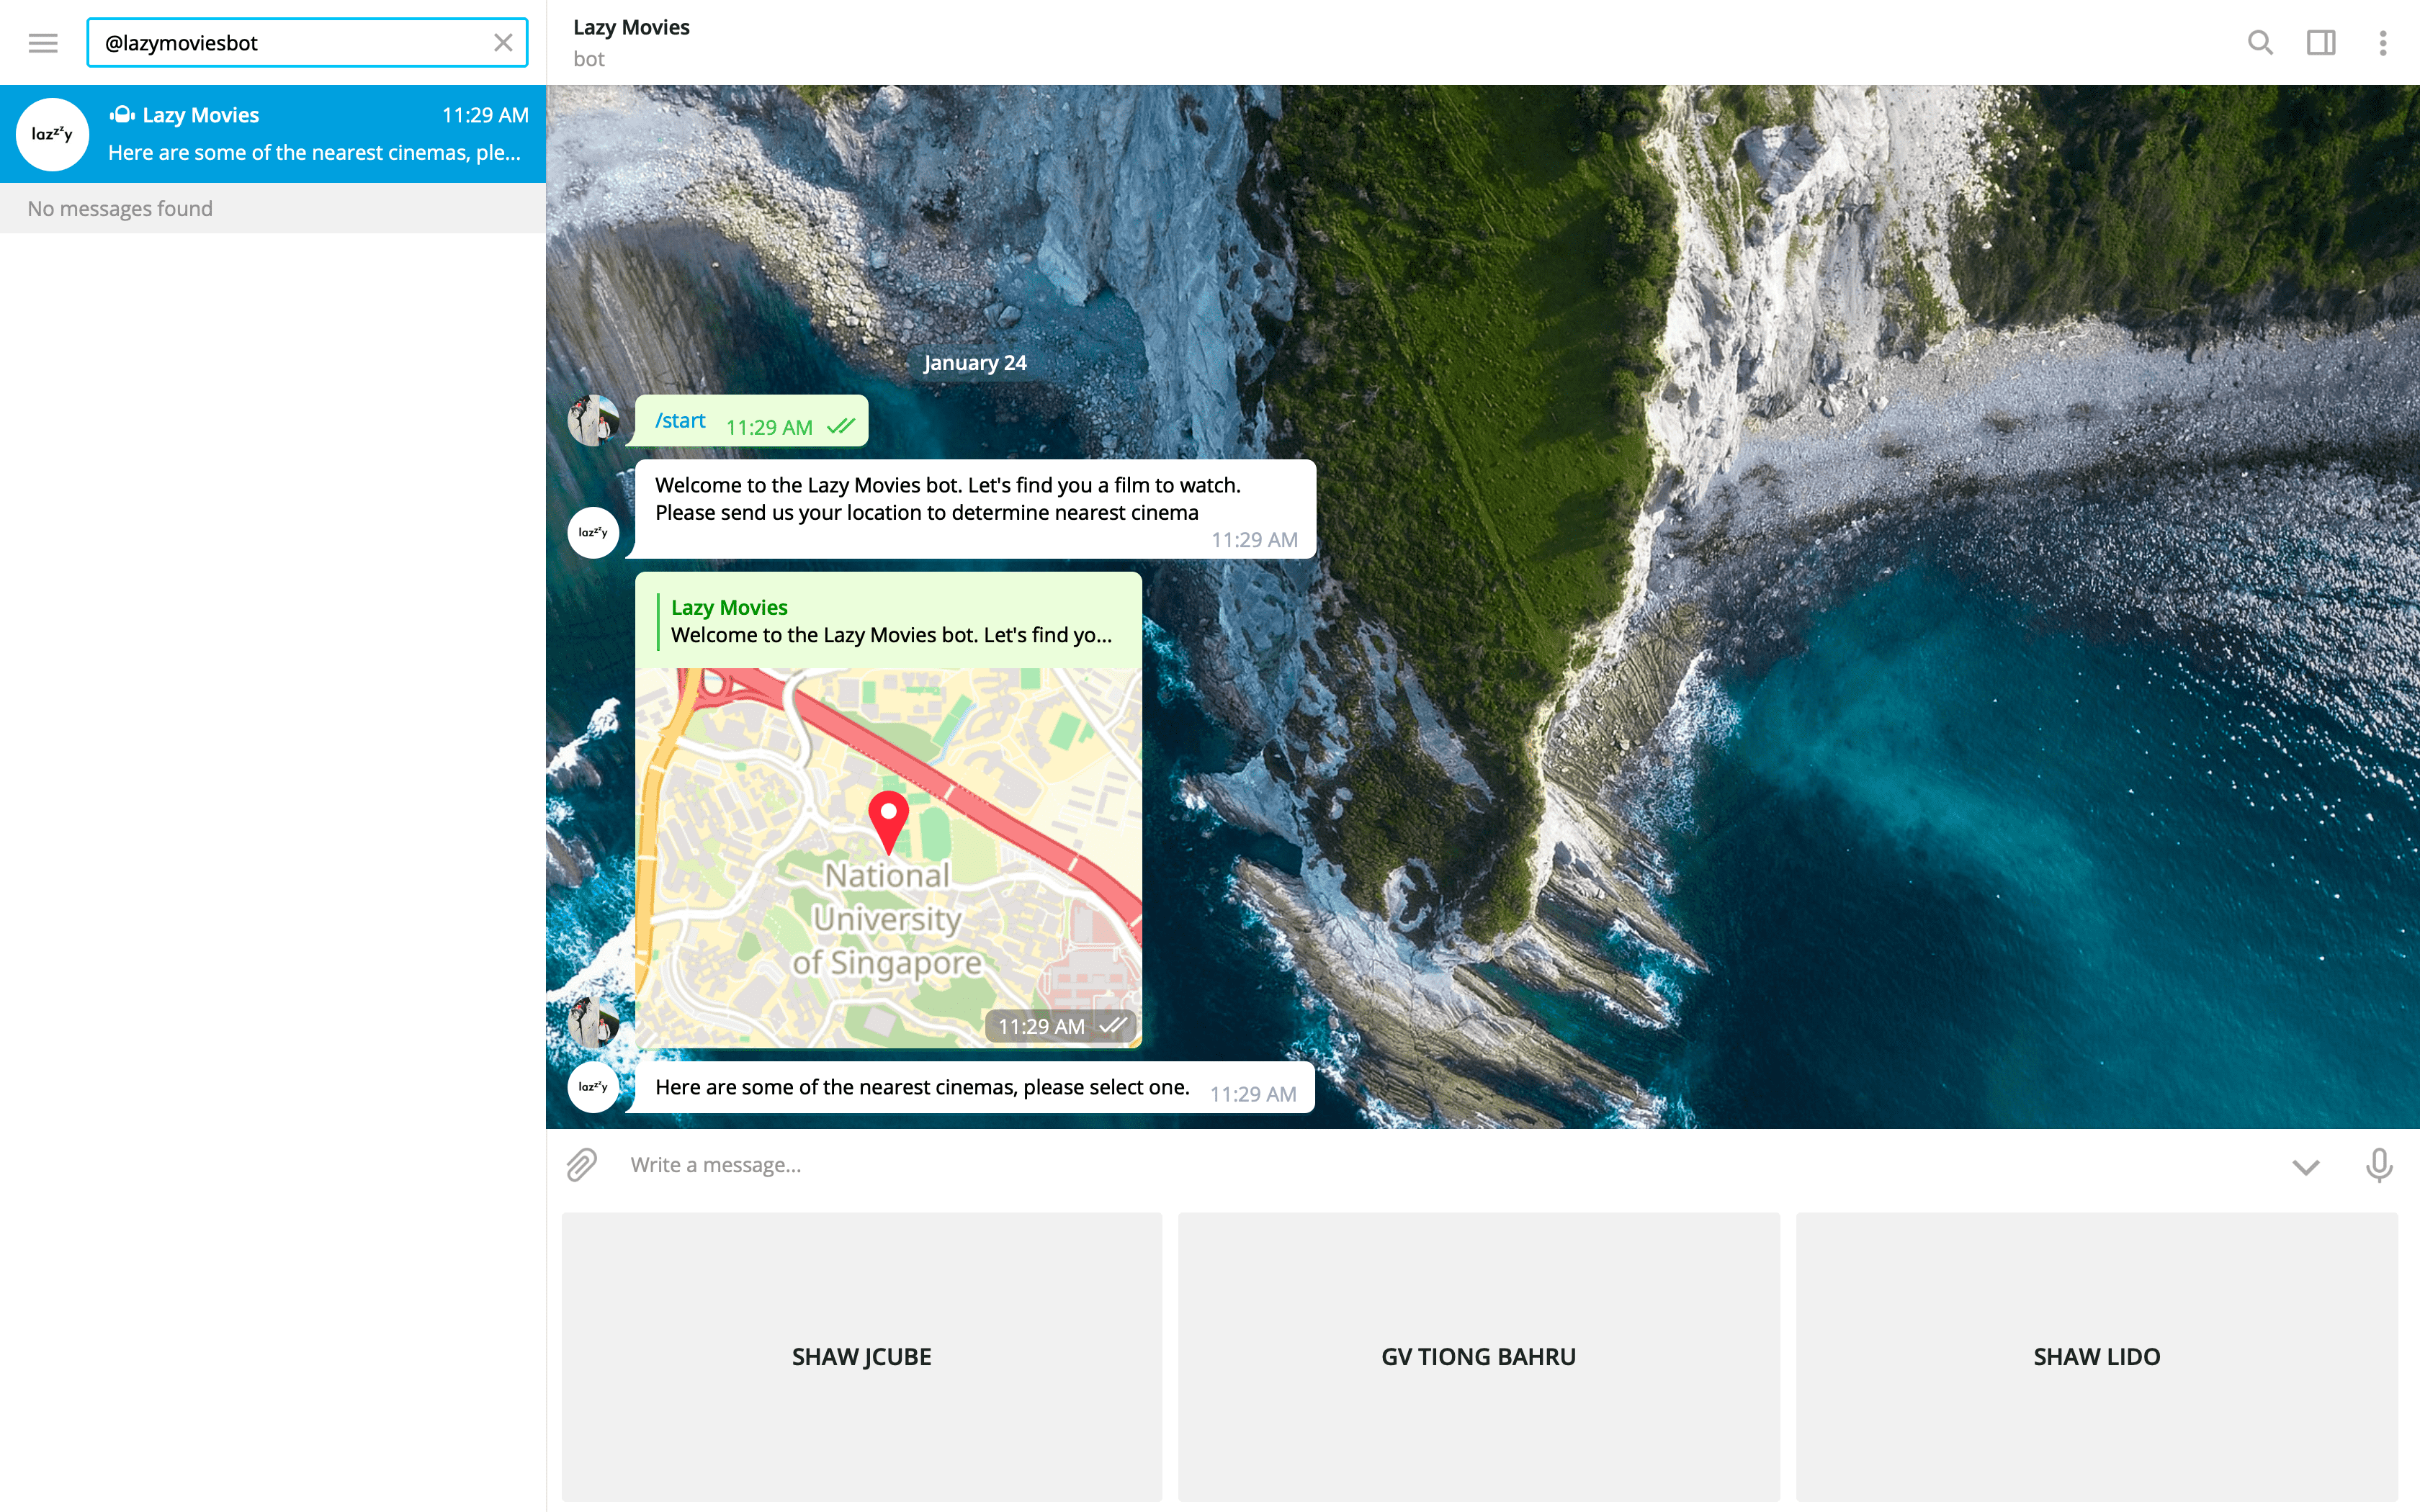Record a voice message with microphone
The image size is (2420, 1512).
2379,1165
